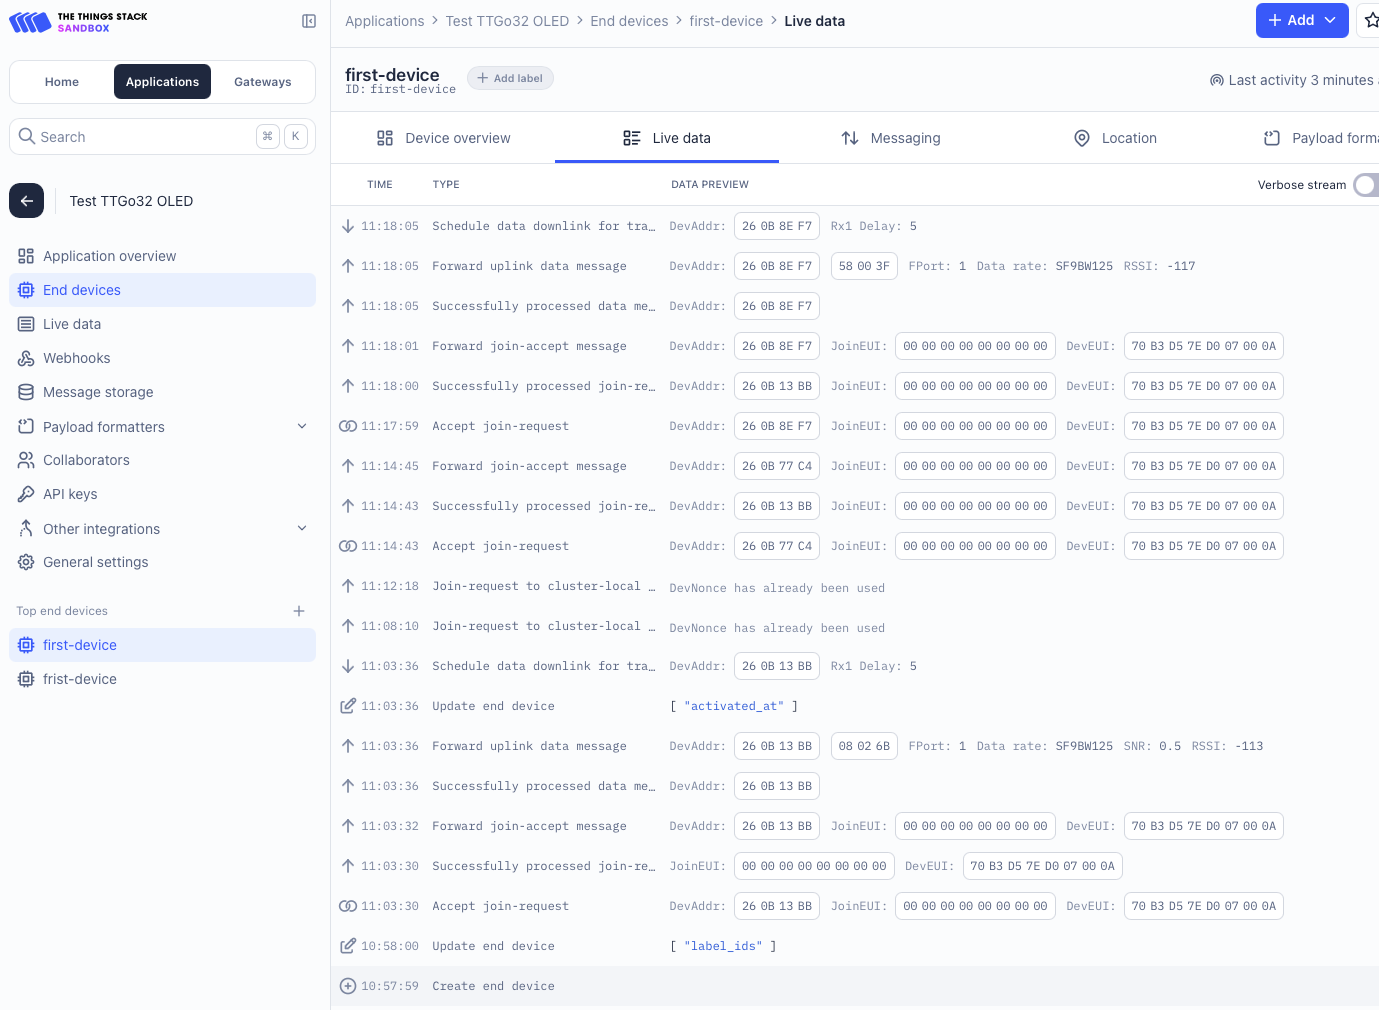
Task: Click the Add label button
Action: 510,78
